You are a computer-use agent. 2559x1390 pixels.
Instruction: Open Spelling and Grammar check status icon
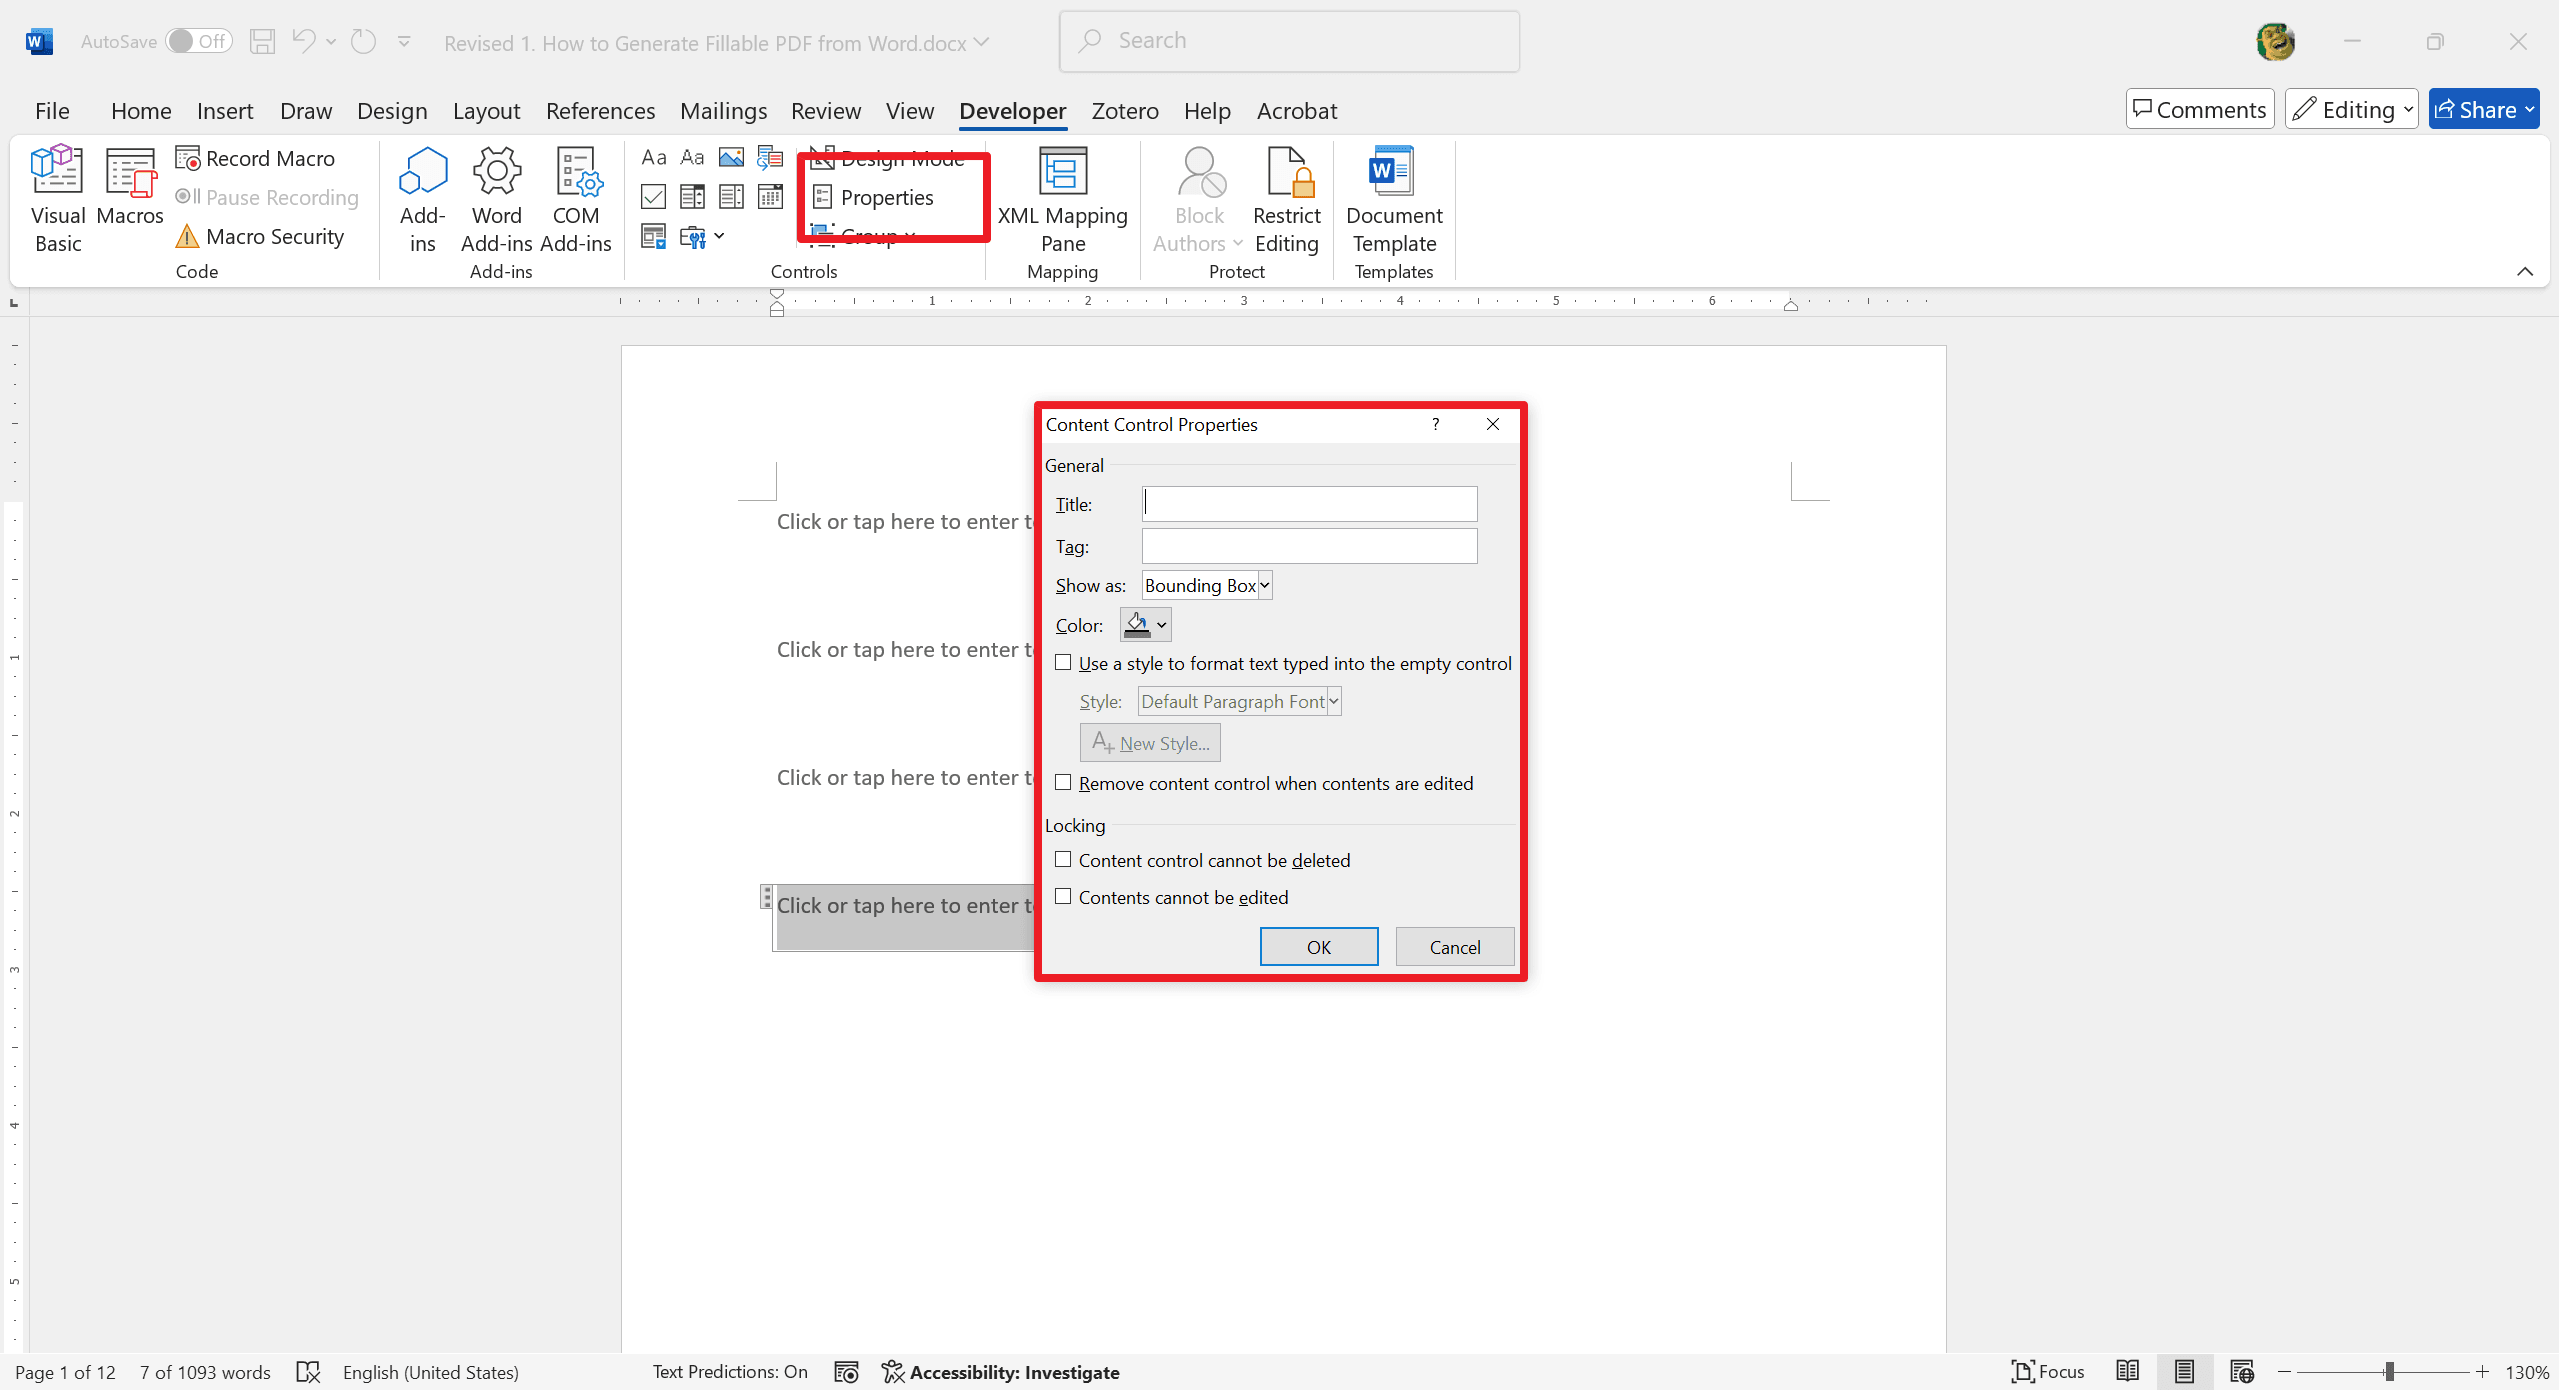[x=308, y=1372]
